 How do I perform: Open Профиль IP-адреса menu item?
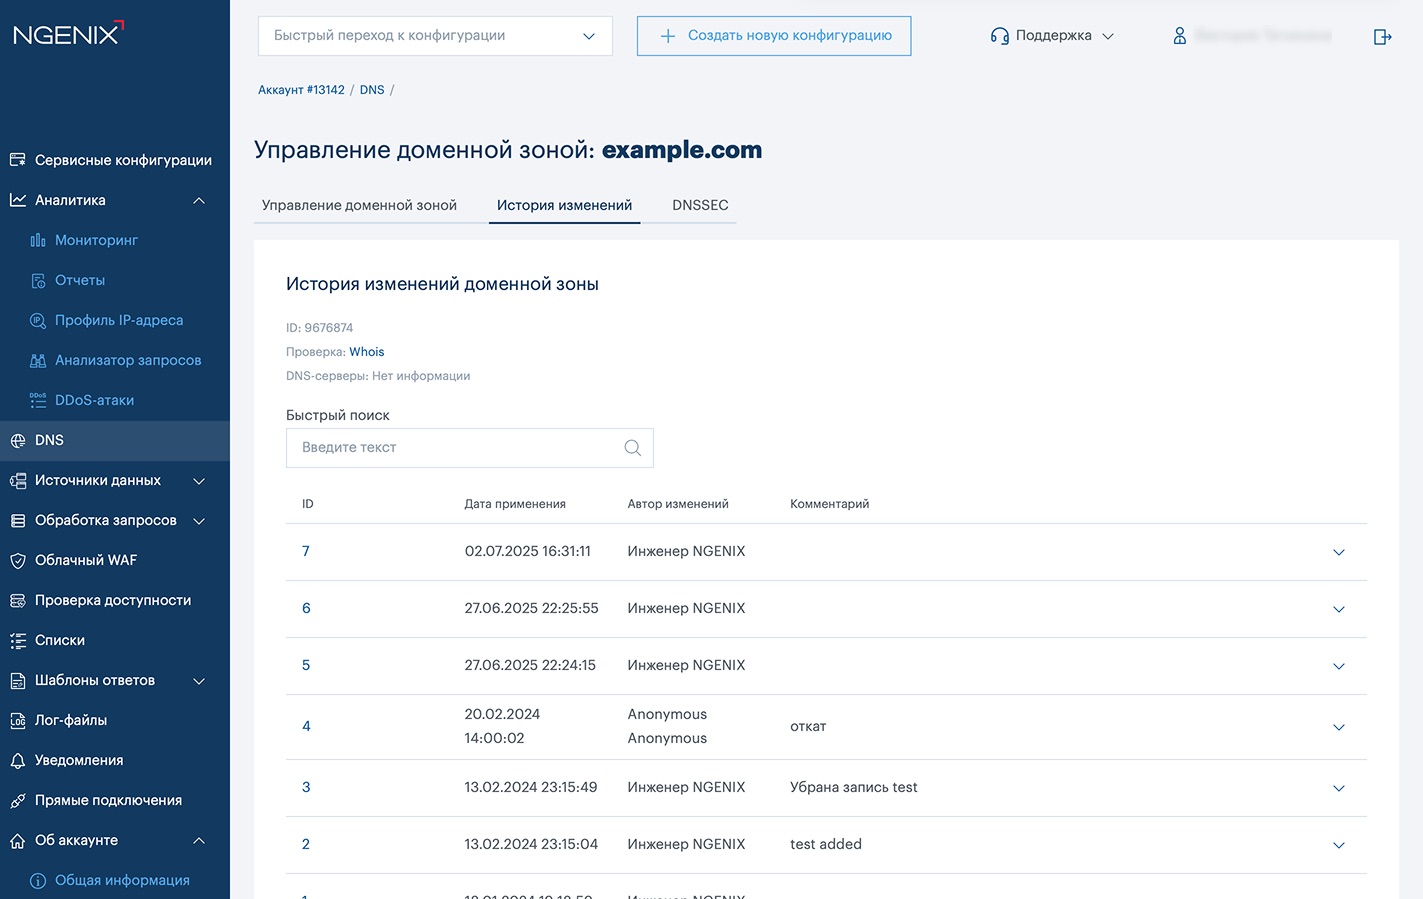119,320
